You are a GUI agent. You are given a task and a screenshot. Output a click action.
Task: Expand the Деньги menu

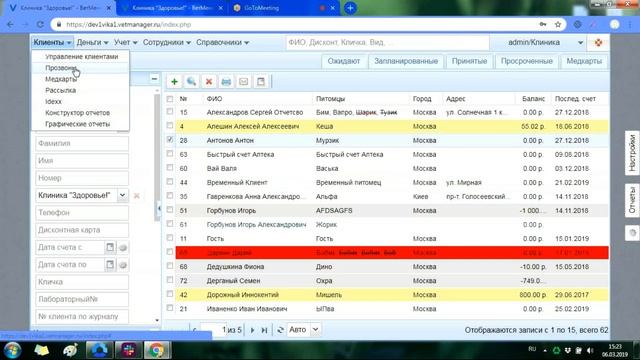click(92, 42)
